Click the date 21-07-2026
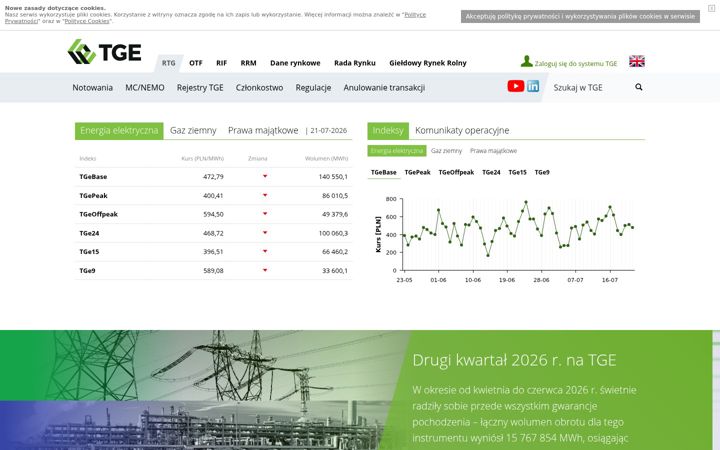Viewport: 720px width, 450px height. coord(328,130)
